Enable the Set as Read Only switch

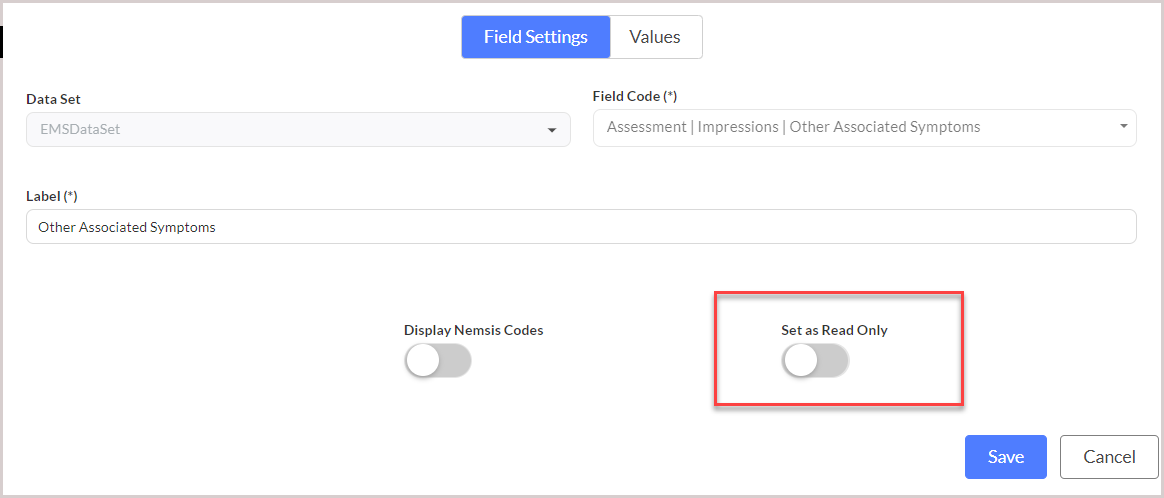(815, 361)
